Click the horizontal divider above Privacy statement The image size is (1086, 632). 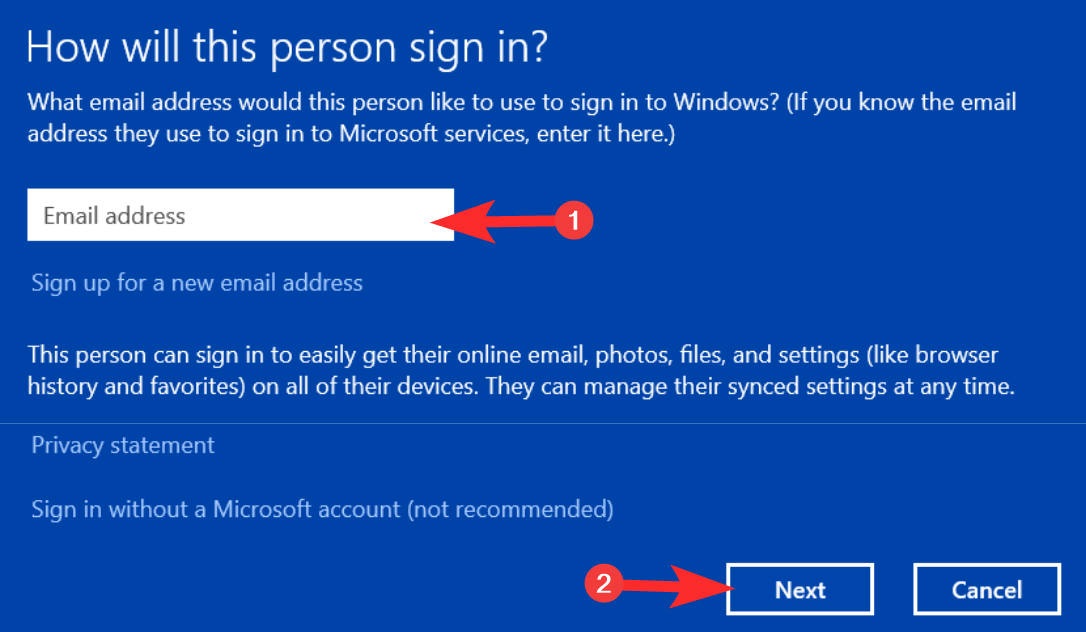pyautogui.click(x=543, y=423)
